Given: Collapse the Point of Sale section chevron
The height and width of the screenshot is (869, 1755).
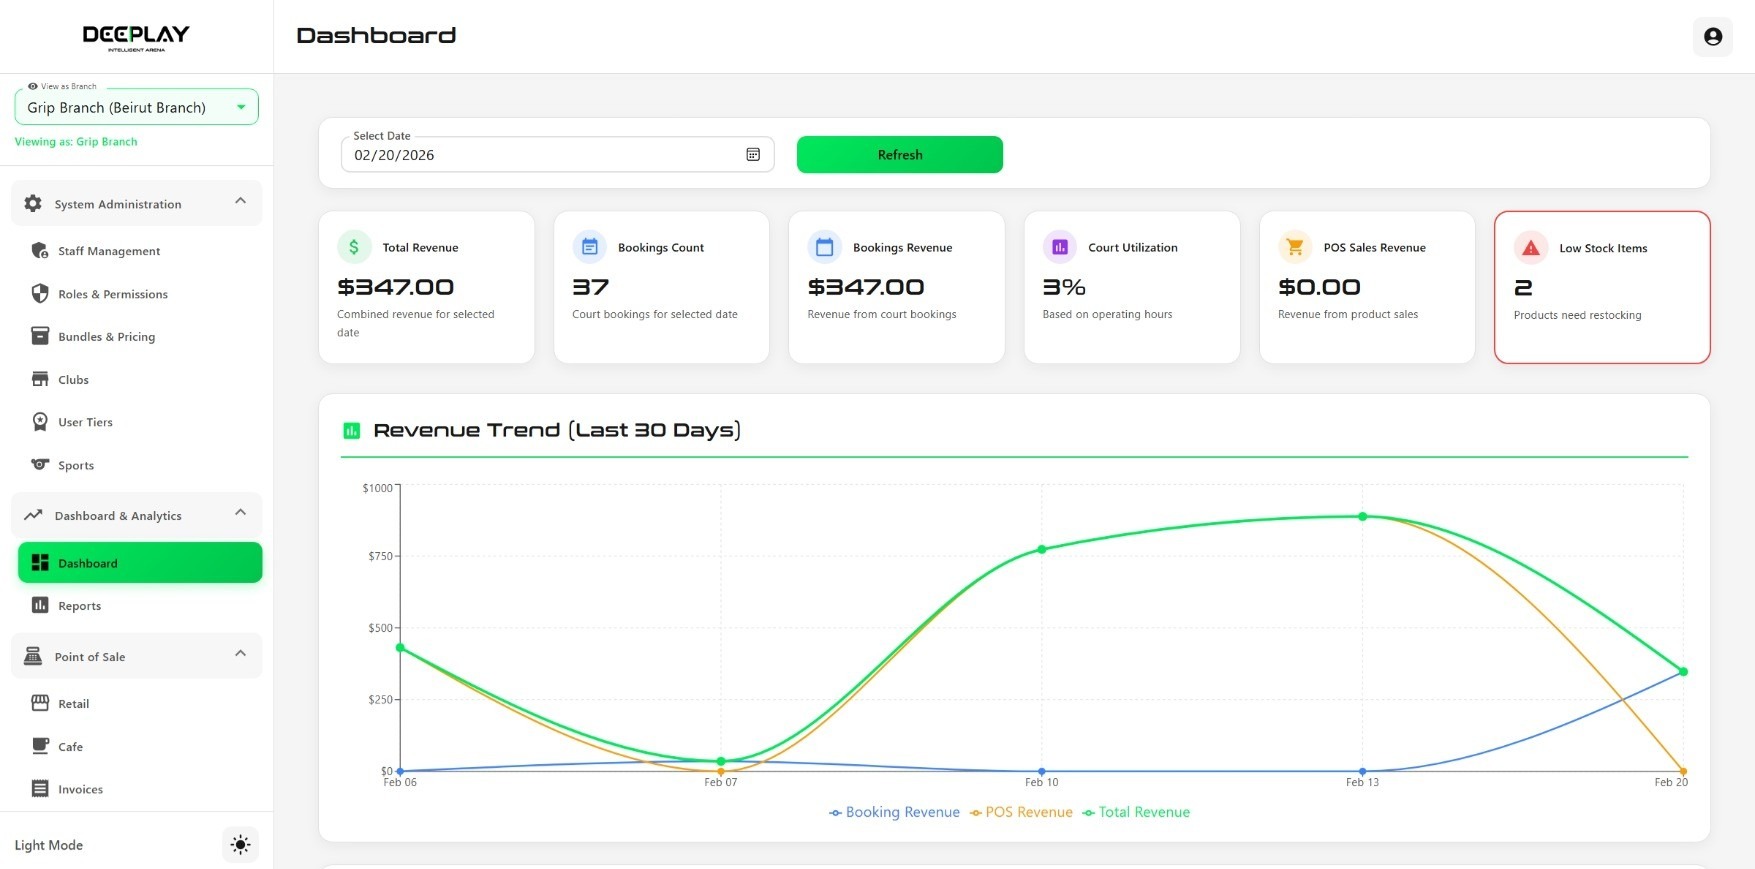Looking at the screenshot, I should pos(240,654).
